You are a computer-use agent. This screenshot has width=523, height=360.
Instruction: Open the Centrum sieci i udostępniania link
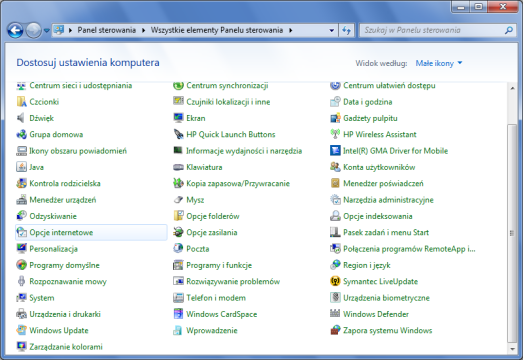(81, 86)
